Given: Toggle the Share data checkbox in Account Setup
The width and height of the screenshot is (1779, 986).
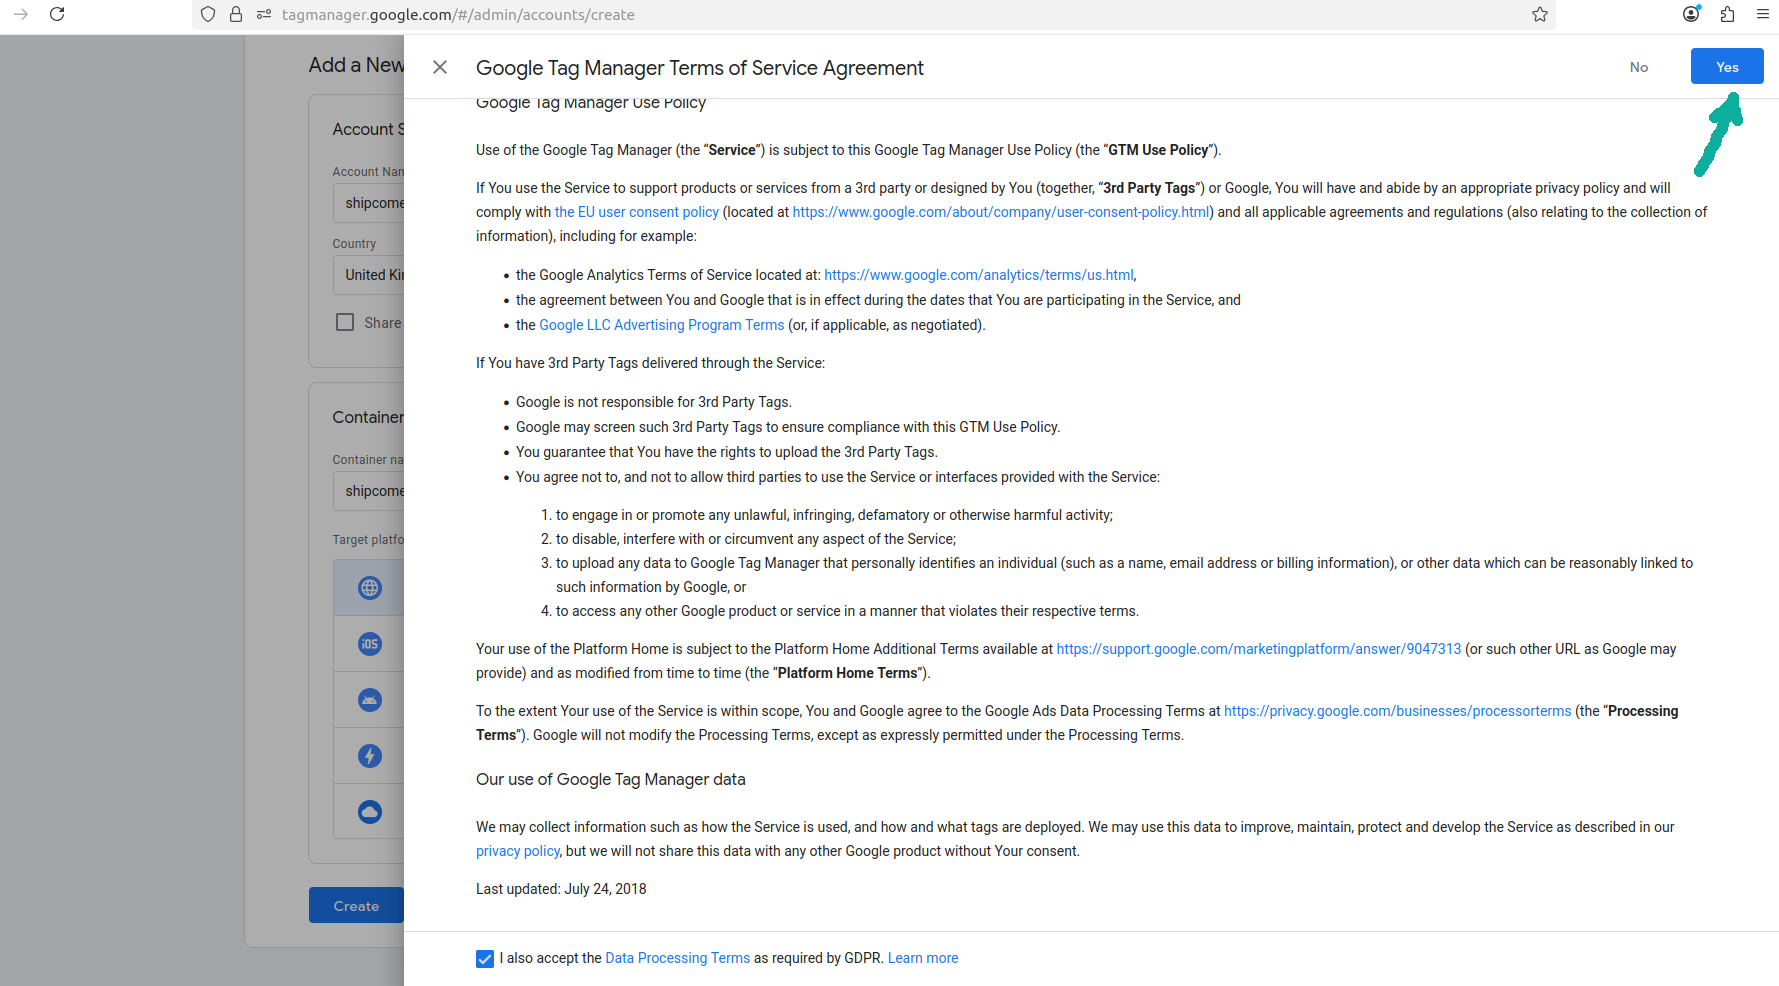Looking at the screenshot, I should (x=345, y=322).
